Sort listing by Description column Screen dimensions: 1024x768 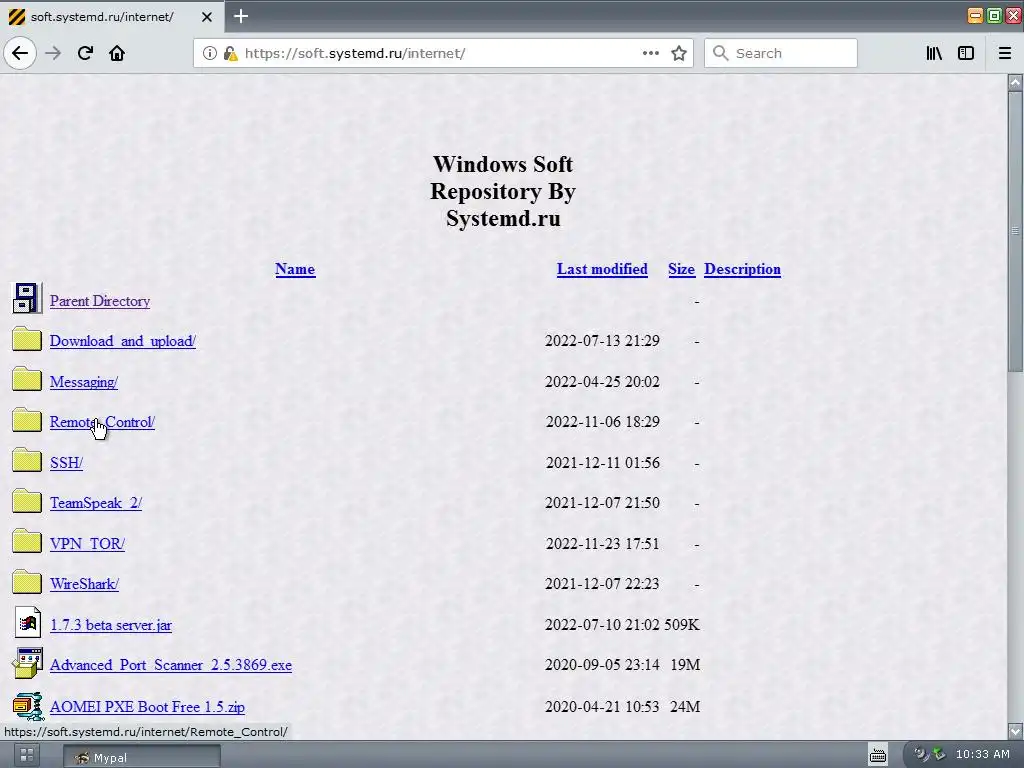743,269
